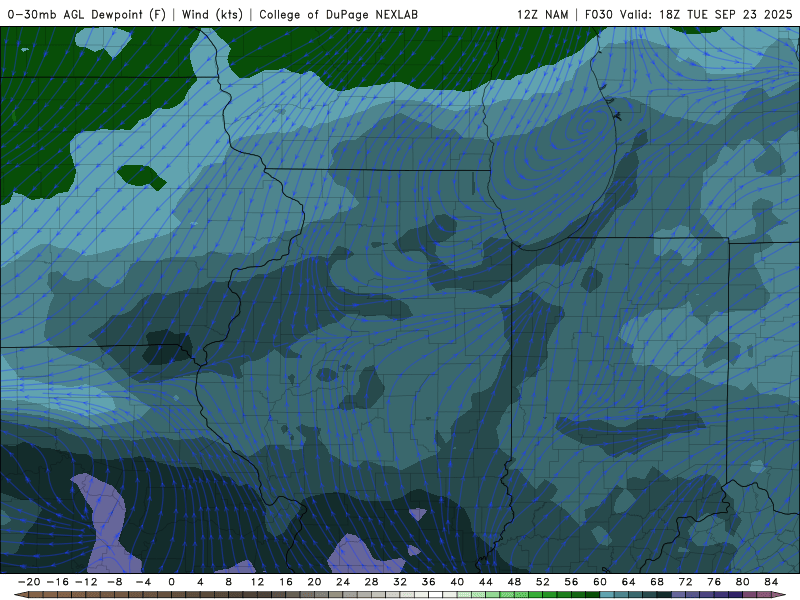Click the 48 dewpoint scale label
Screen dimensions: 800x600
pyautogui.click(x=514, y=582)
